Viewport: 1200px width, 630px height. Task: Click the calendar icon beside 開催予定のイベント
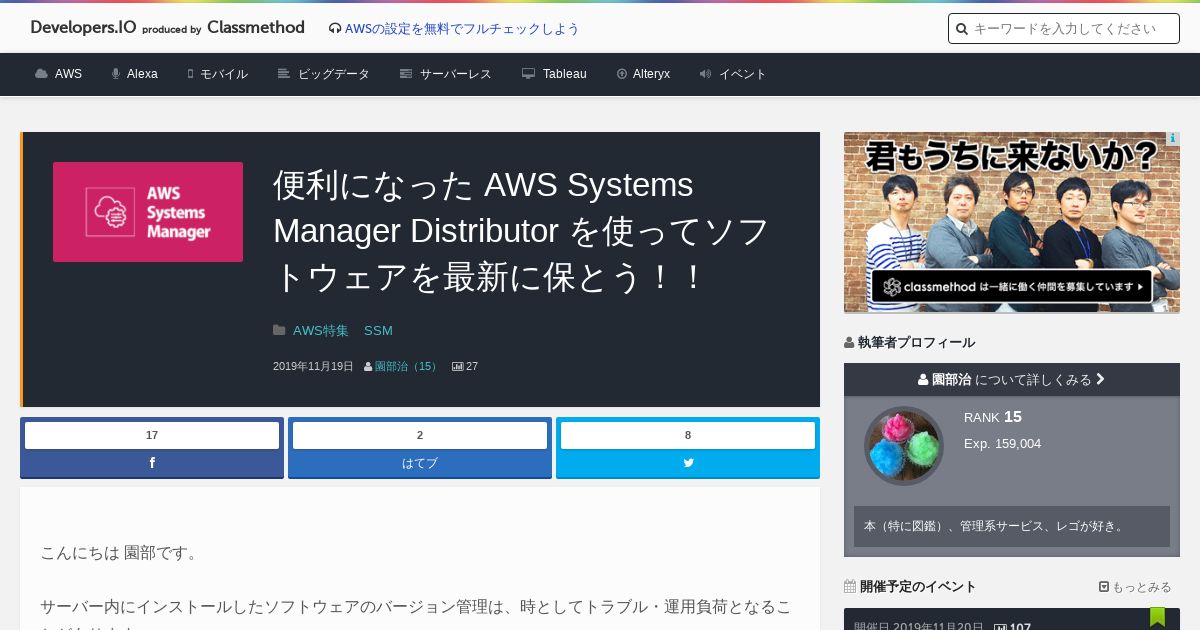point(850,586)
